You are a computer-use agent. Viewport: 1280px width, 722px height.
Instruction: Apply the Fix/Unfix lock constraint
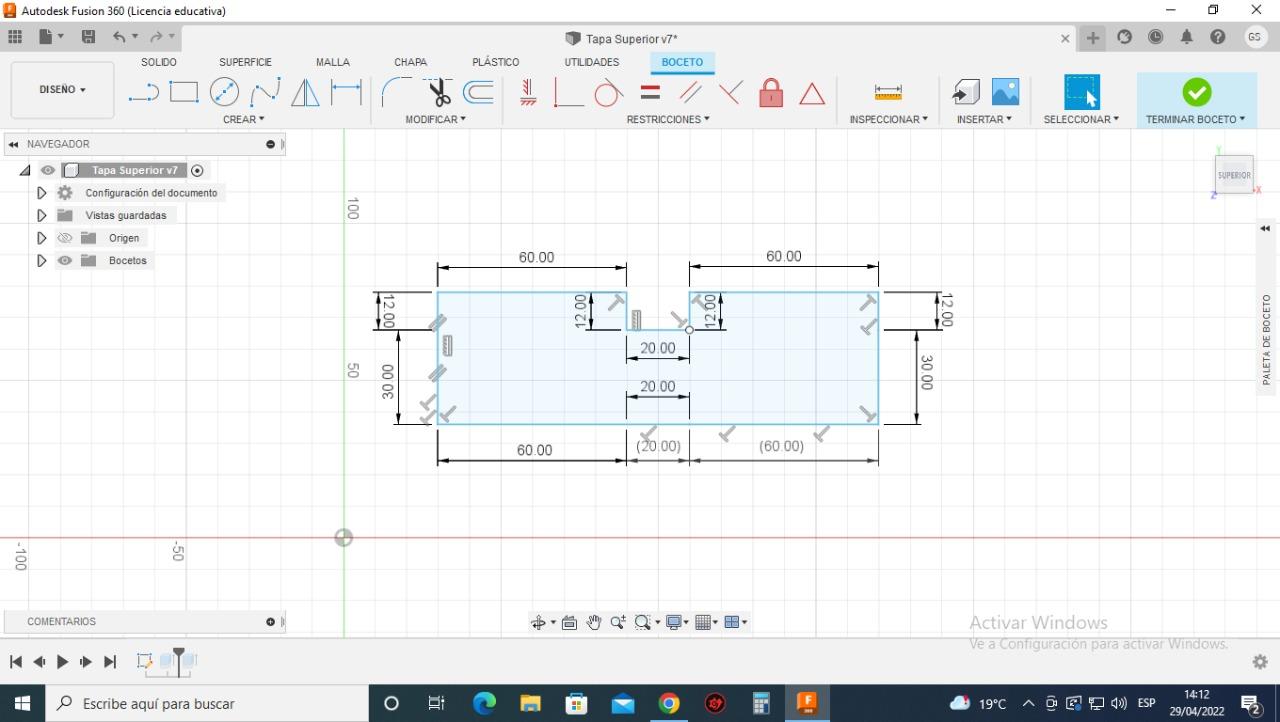(x=771, y=93)
